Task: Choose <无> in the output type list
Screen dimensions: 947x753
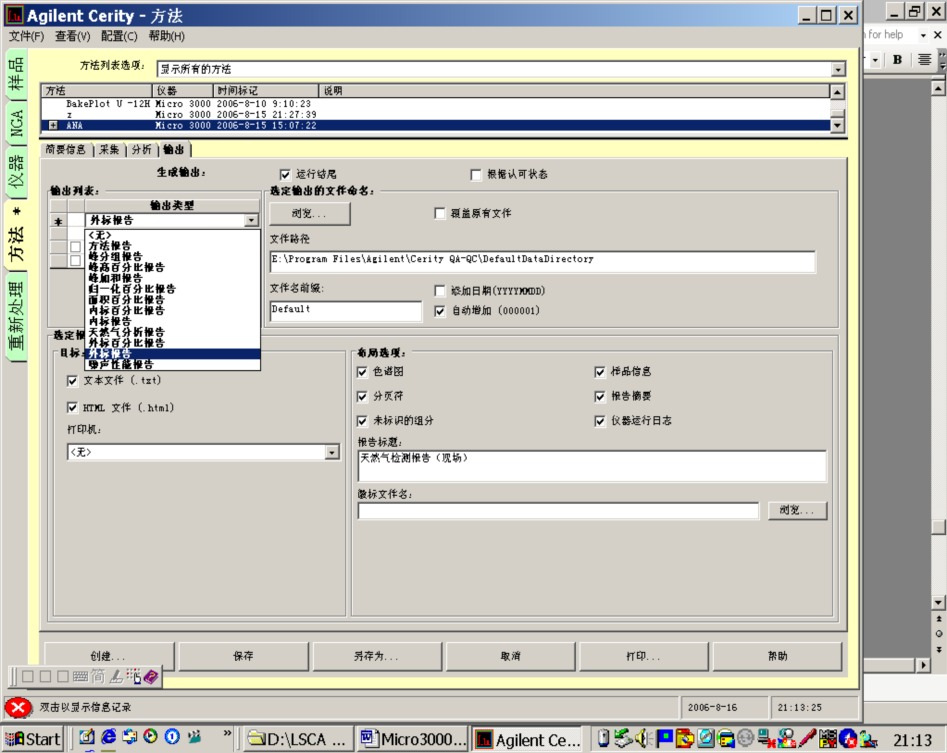Action: (173, 235)
